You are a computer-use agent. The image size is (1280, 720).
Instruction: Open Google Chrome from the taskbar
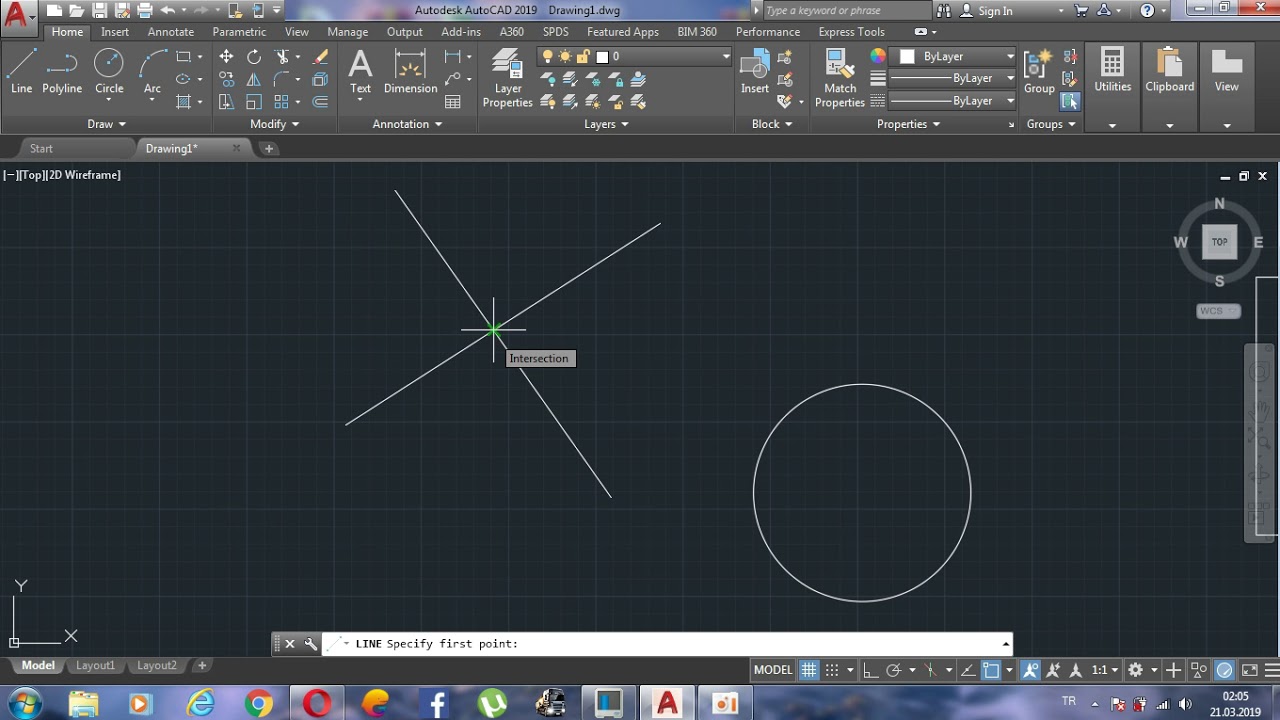(x=258, y=704)
